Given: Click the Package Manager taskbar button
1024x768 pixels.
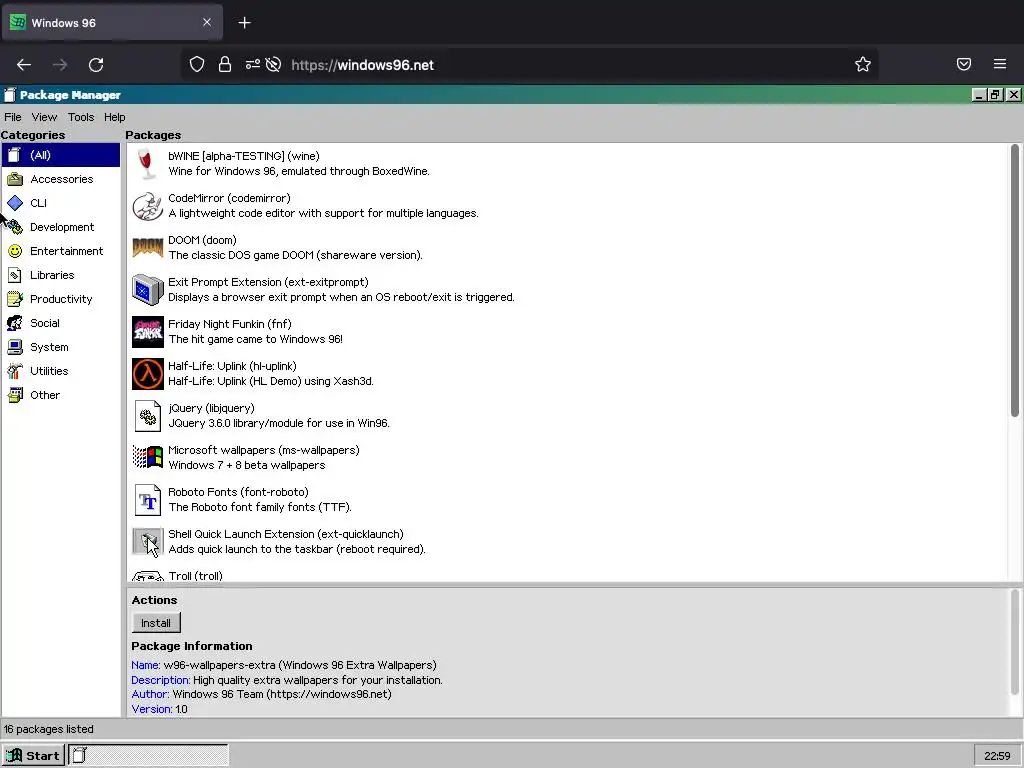Looking at the screenshot, I should click(149, 755).
